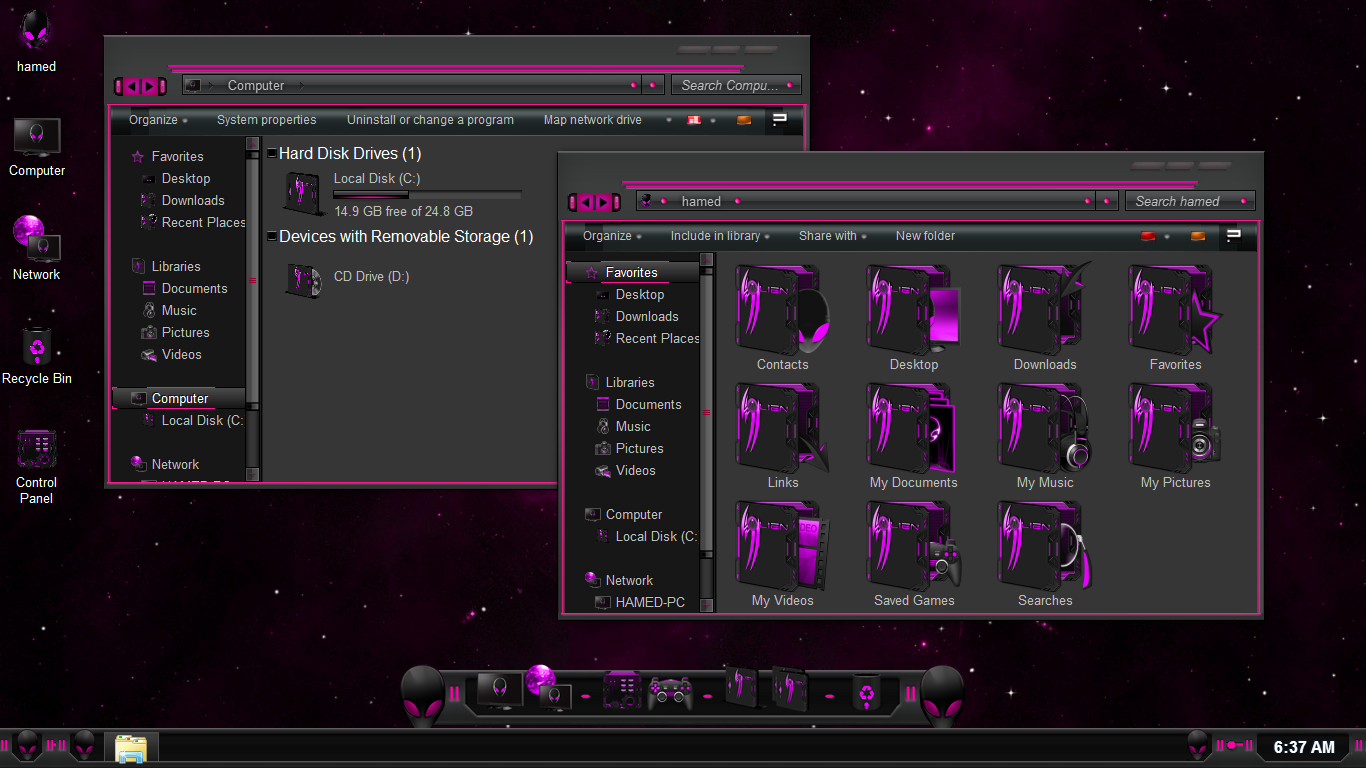Click Uninstall or change a program
Viewport: 1366px width, 768px height.
click(430, 120)
